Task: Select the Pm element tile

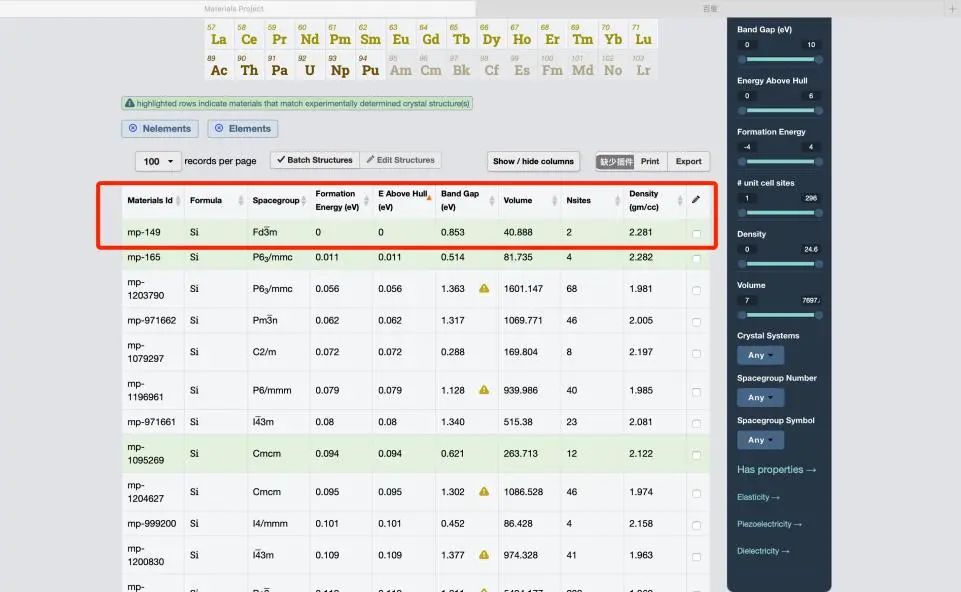Action: [x=340, y=34]
